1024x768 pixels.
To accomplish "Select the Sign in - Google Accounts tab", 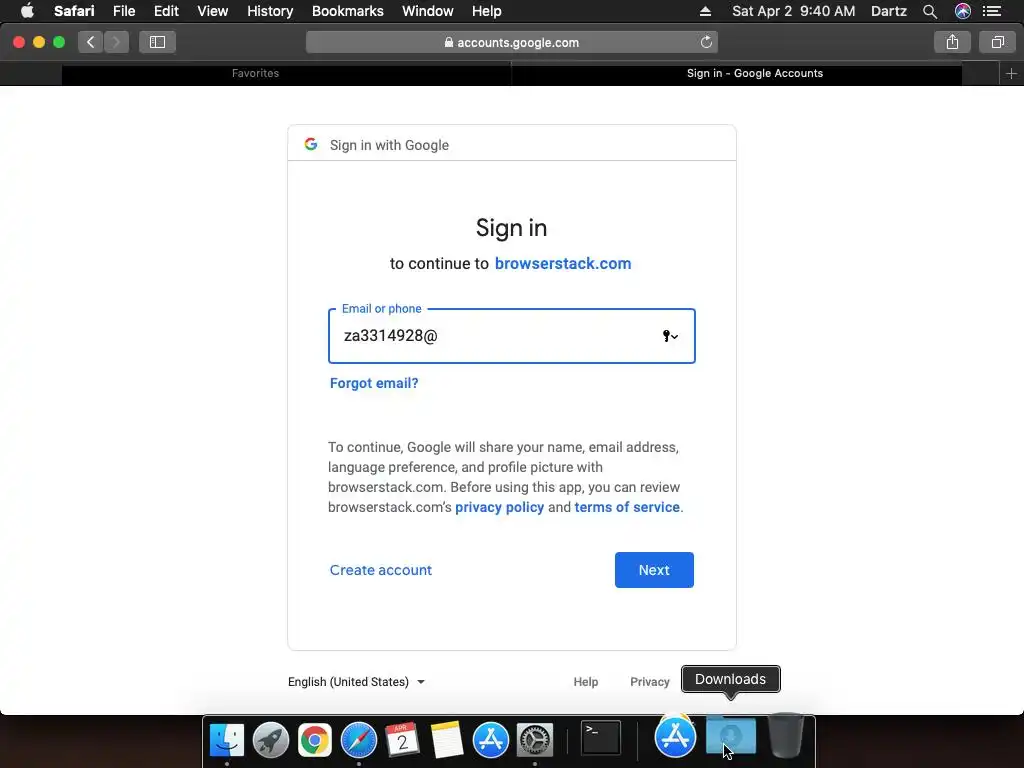I will tap(737, 74).
